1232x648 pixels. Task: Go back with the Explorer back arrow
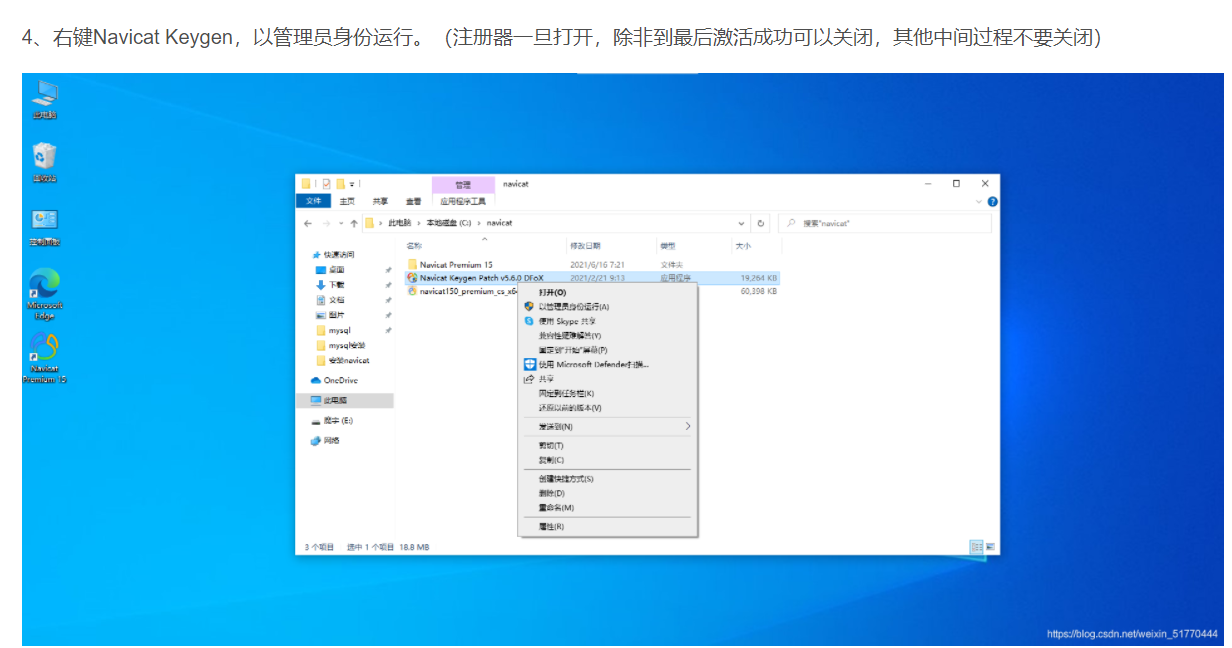308,223
